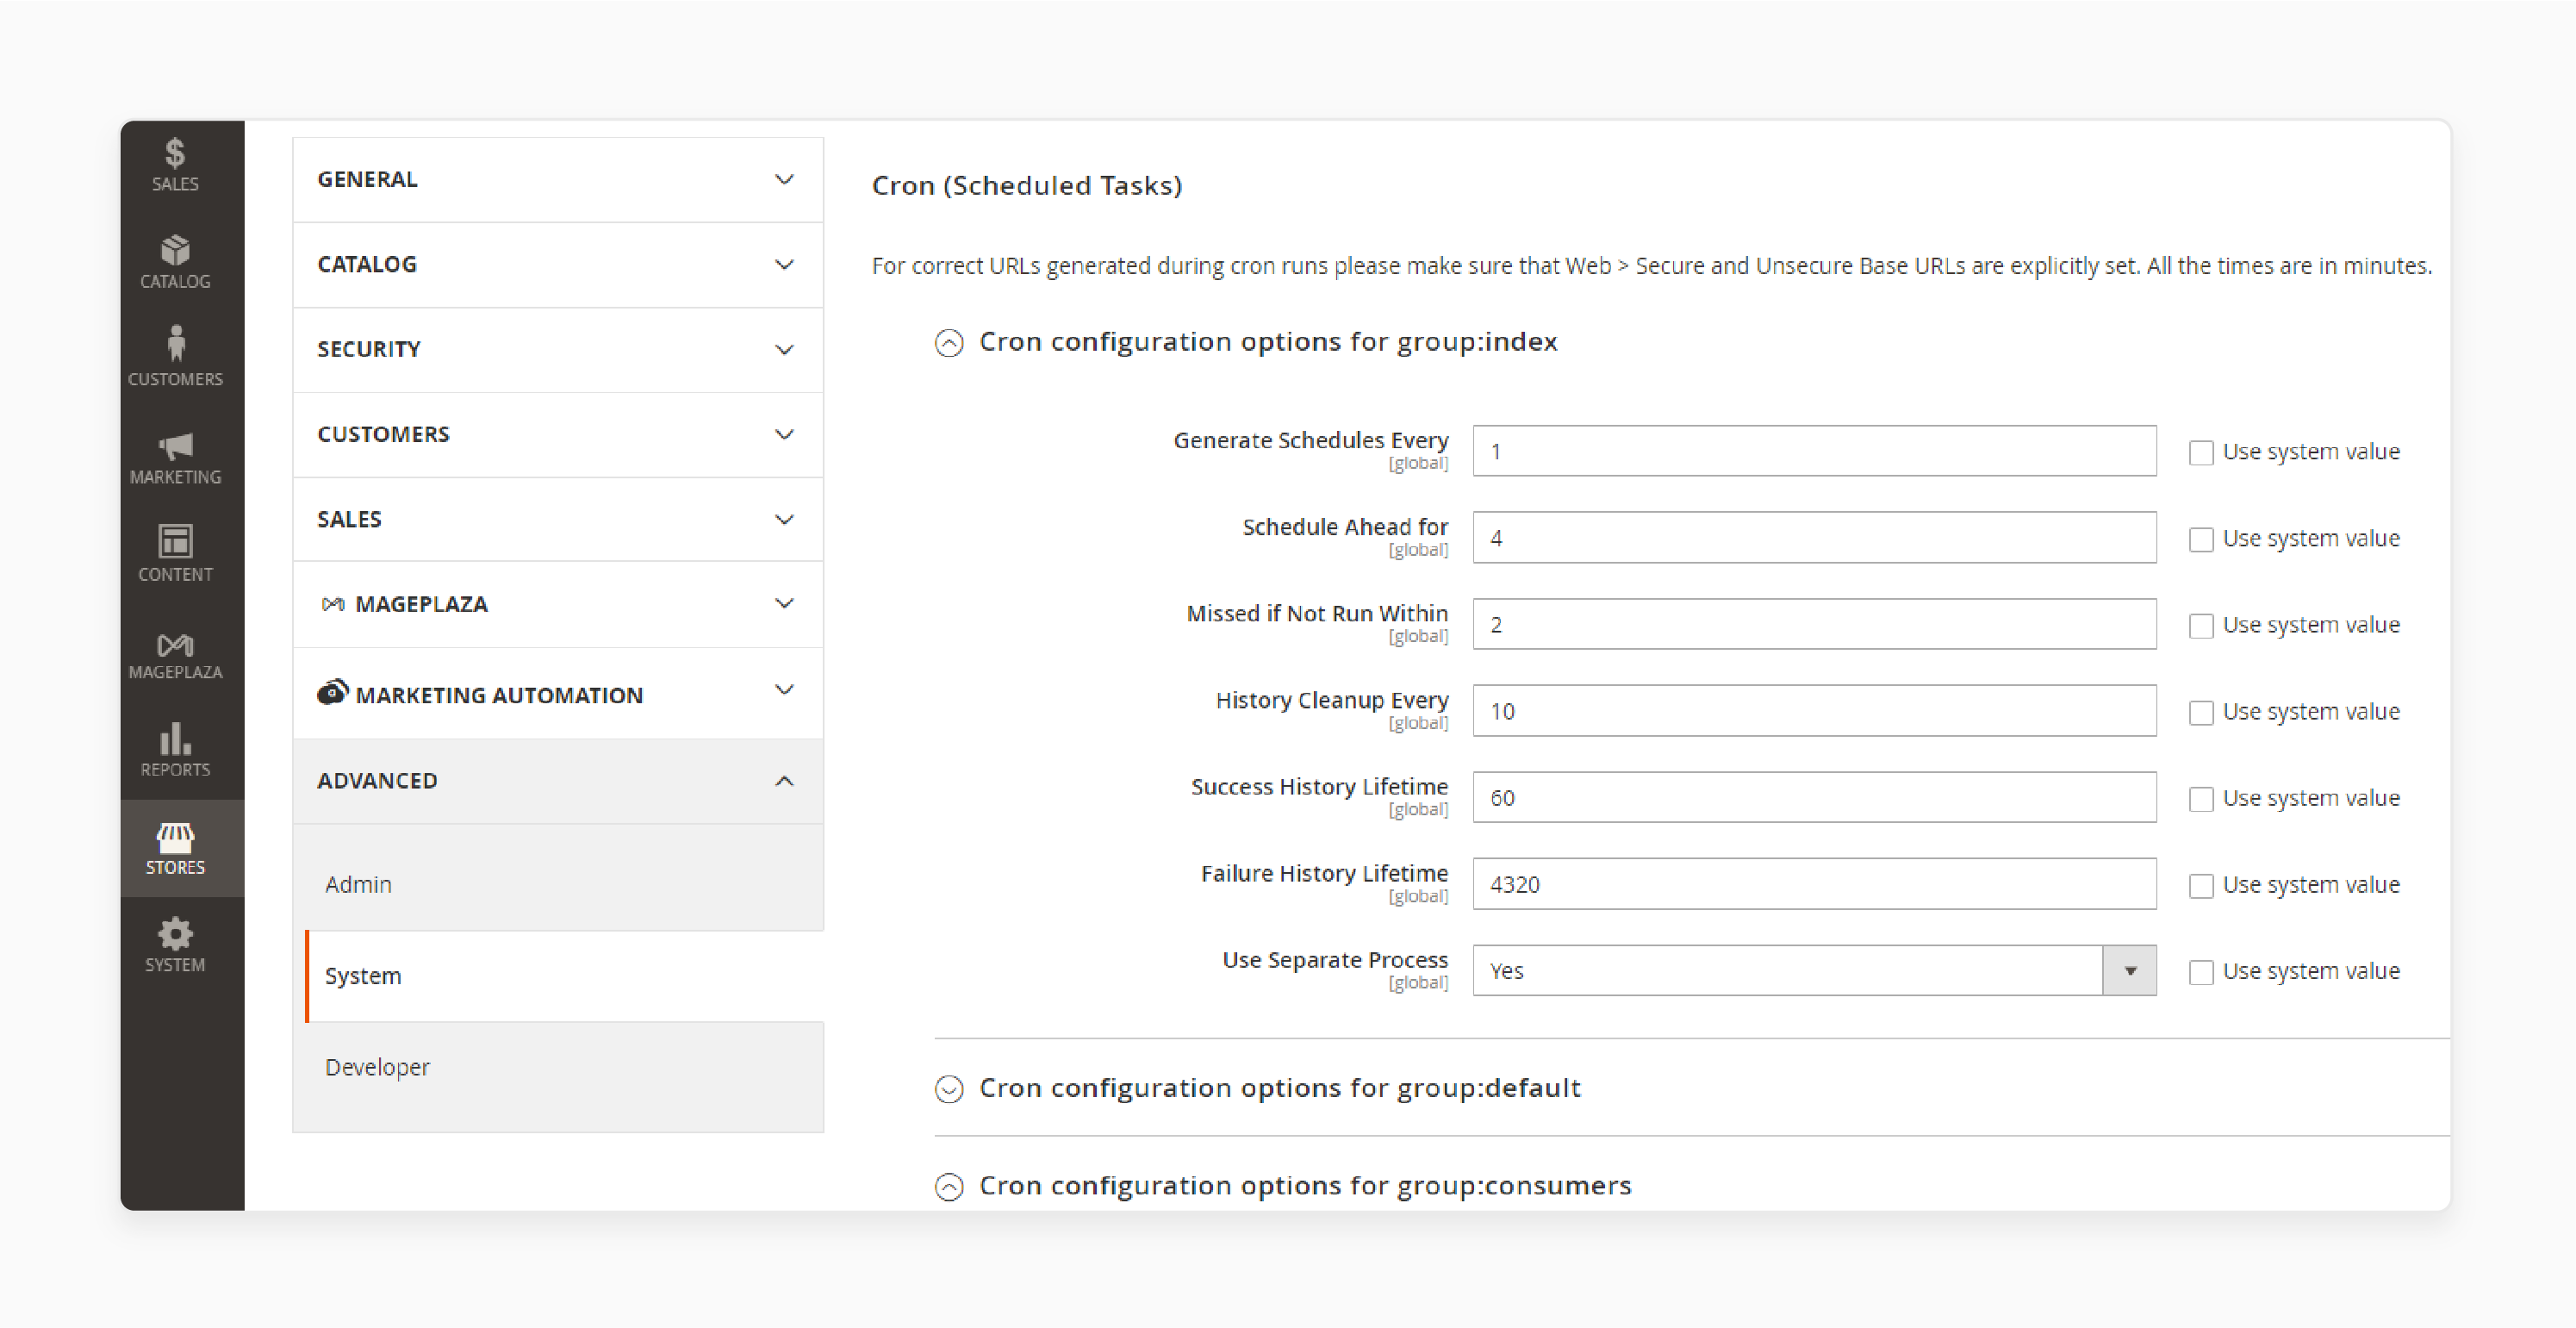Click the Failure History Lifetime label
The image size is (2576, 1328).
click(x=1324, y=874)
